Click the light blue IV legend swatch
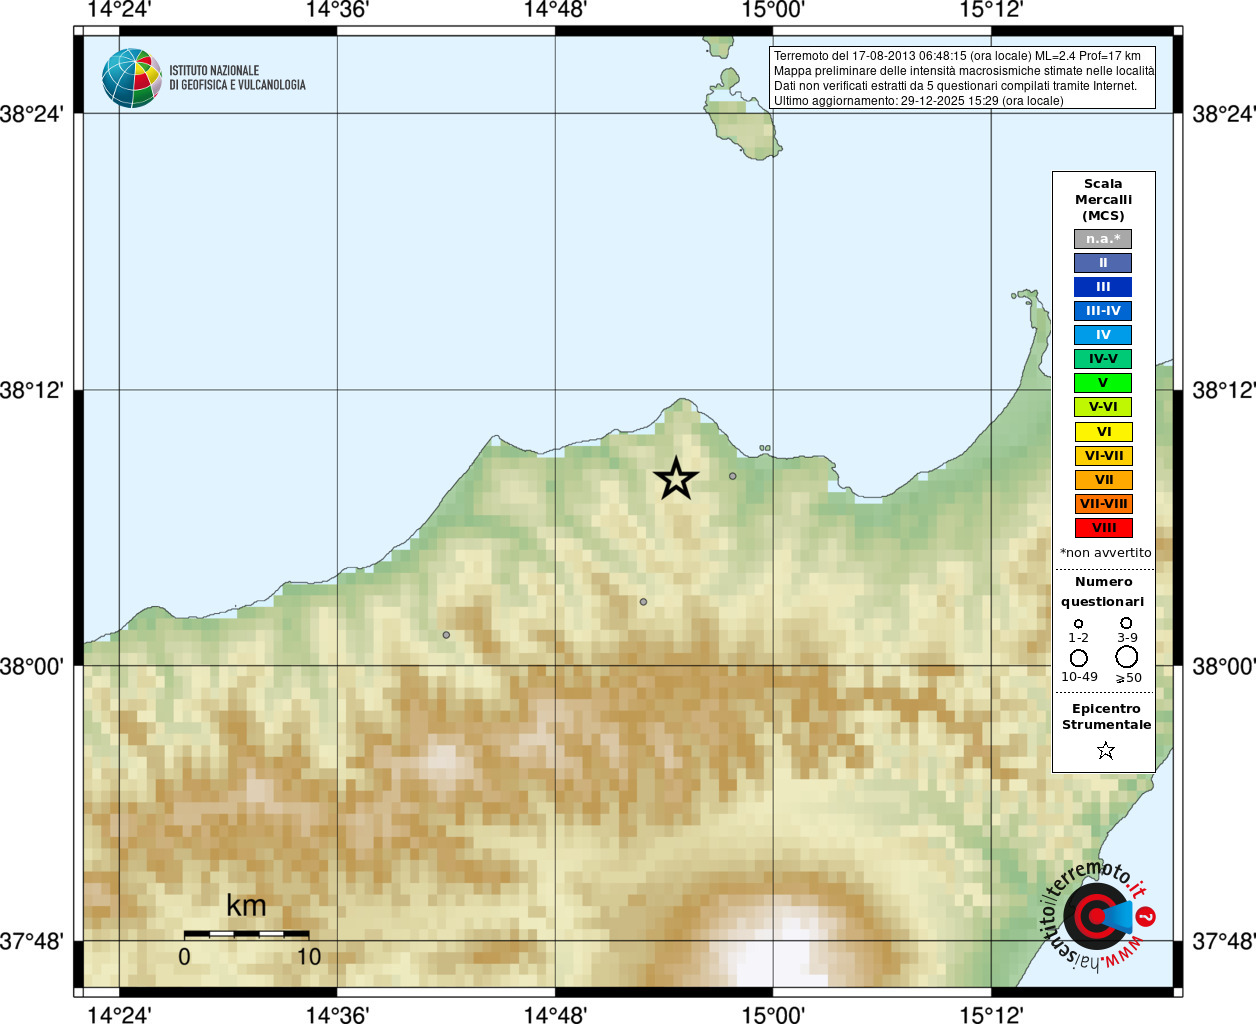 1103,335
